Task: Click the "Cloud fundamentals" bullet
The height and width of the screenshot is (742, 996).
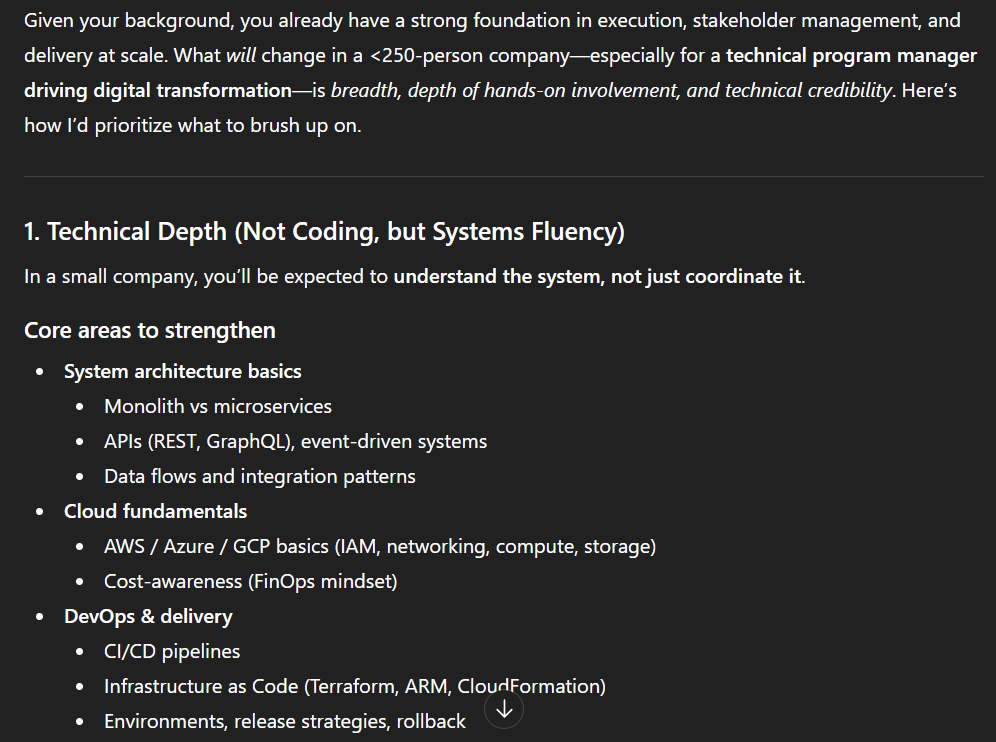Action: [155, 511]
